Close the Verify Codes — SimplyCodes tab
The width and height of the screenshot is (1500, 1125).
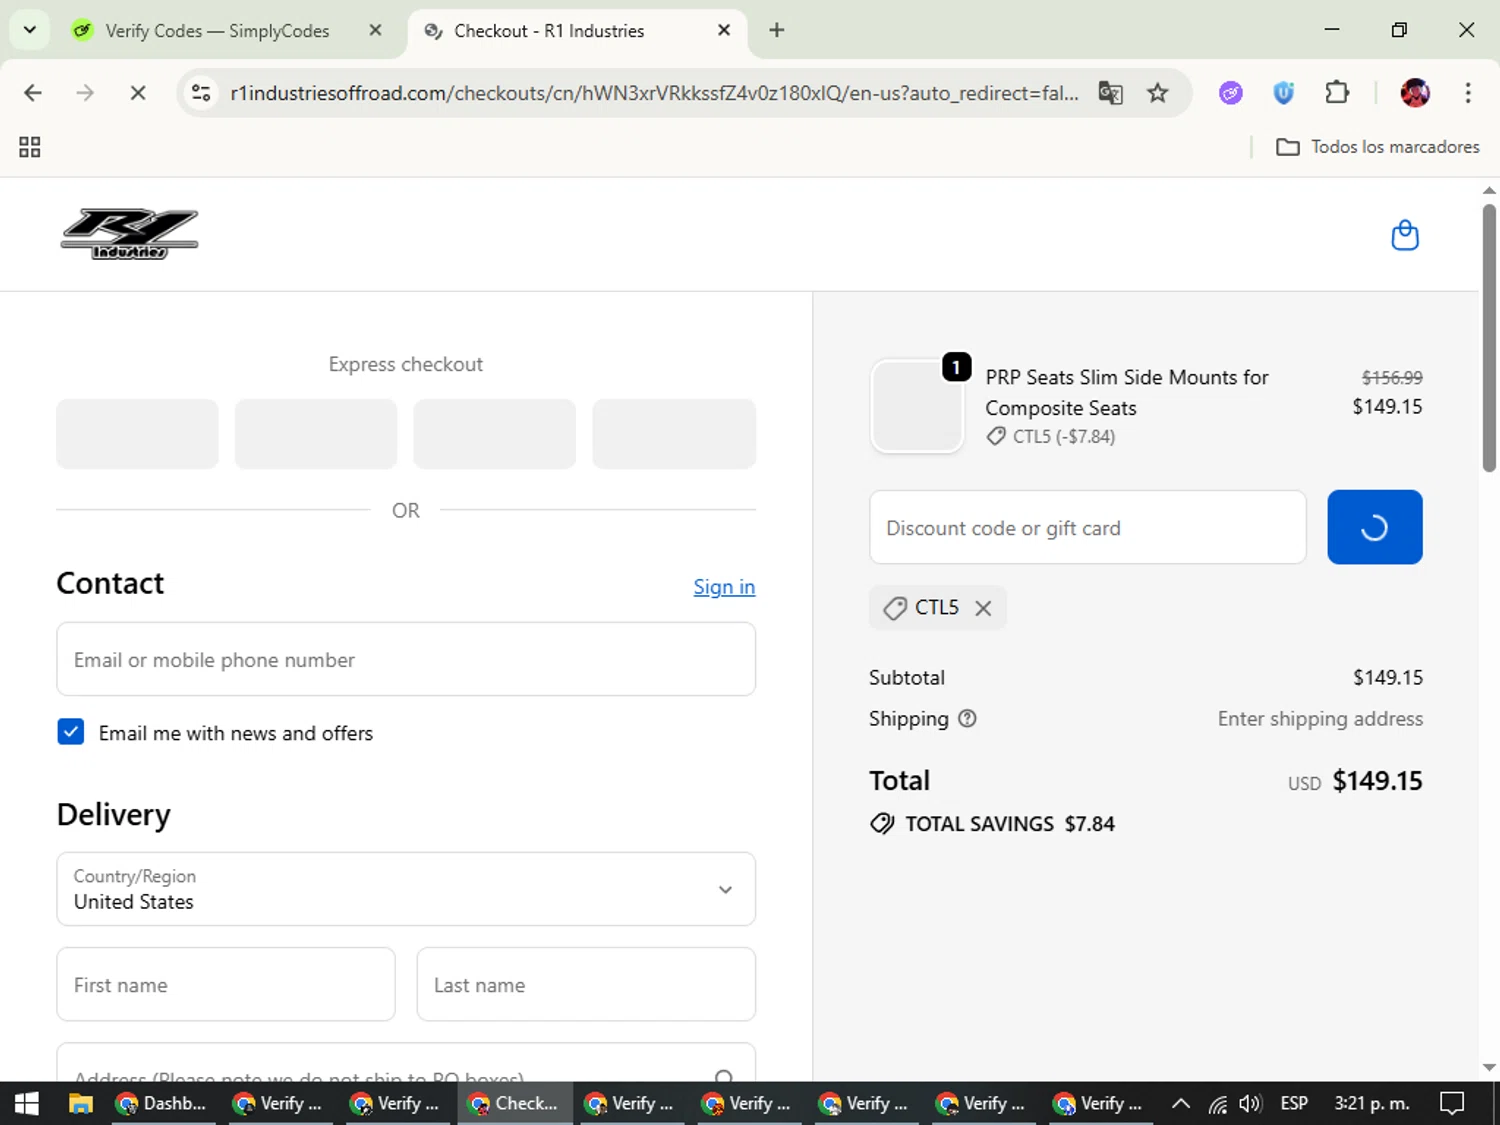[x=375, y=31]
